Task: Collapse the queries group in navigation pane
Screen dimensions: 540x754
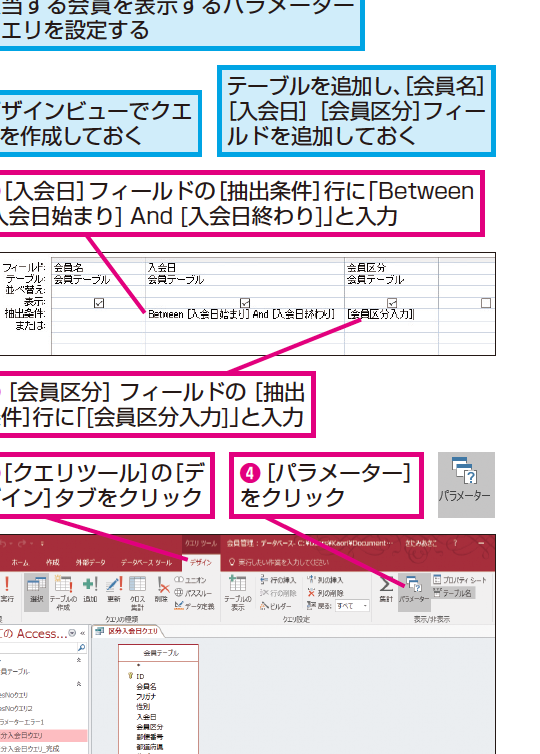Action: [79, 684]
